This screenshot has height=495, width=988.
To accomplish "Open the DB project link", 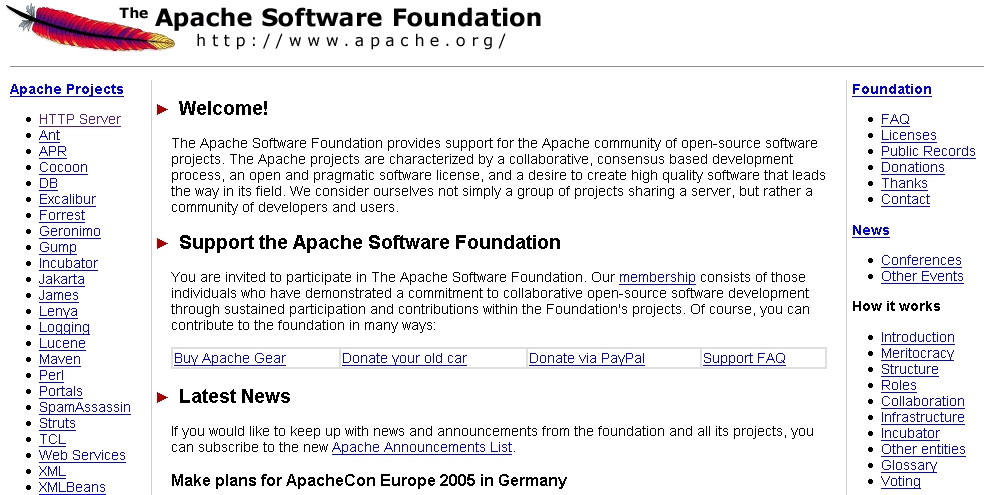I will (x=48, y=183).
